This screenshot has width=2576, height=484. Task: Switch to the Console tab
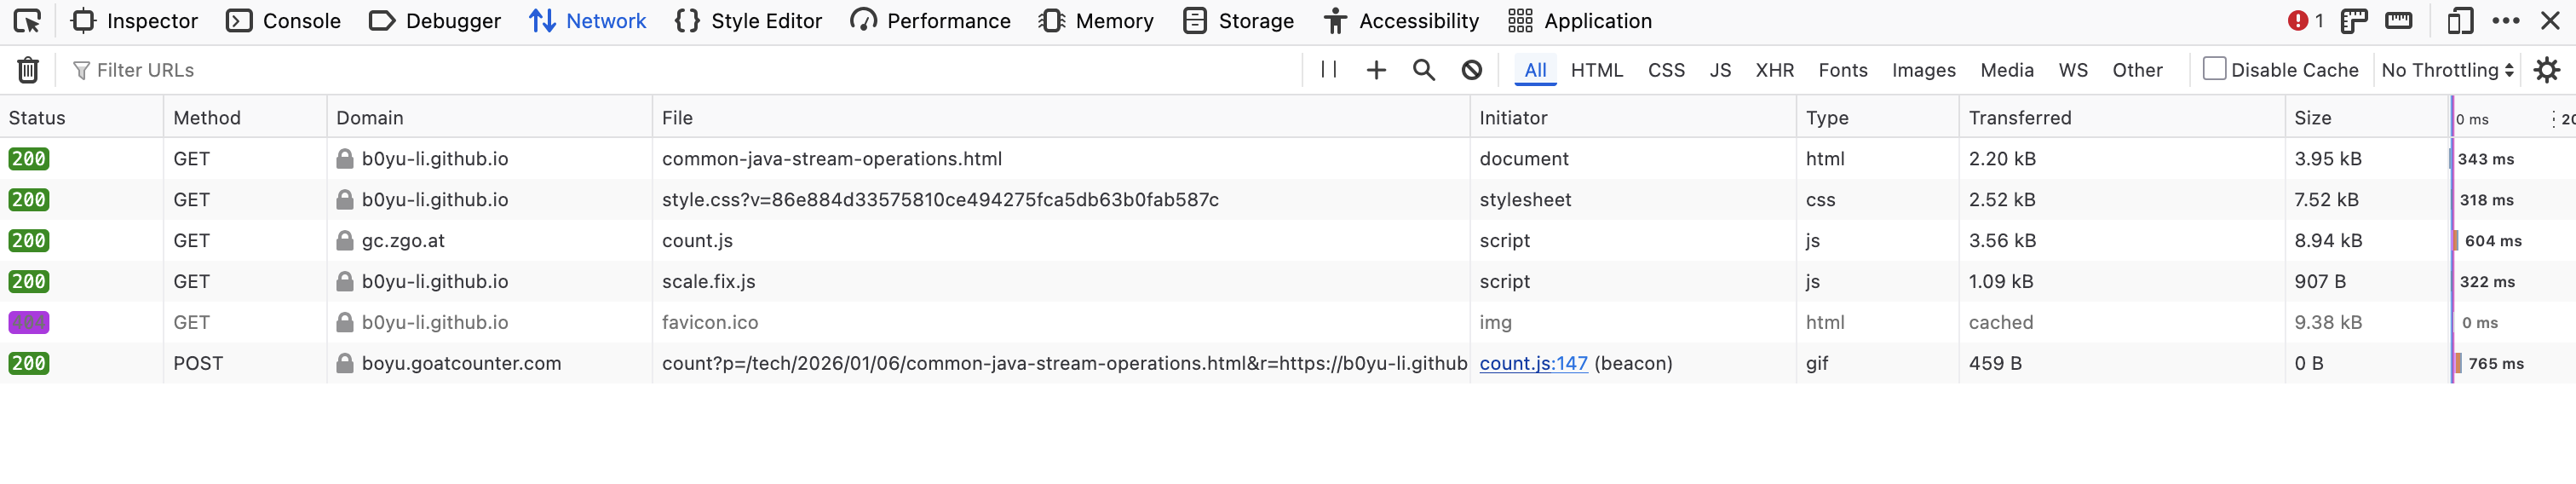point(284,21)
